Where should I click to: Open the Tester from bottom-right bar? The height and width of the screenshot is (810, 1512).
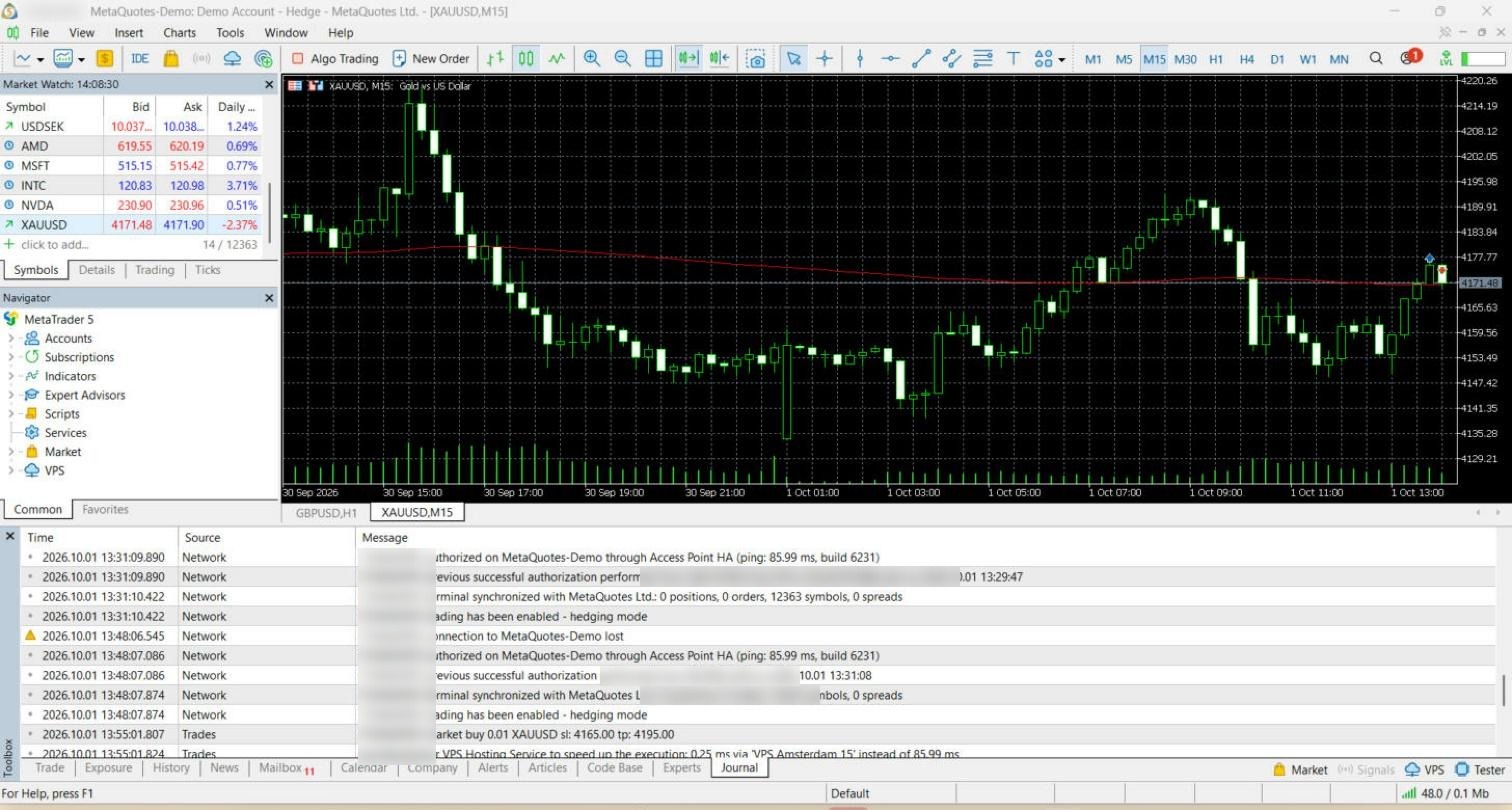1480,769
